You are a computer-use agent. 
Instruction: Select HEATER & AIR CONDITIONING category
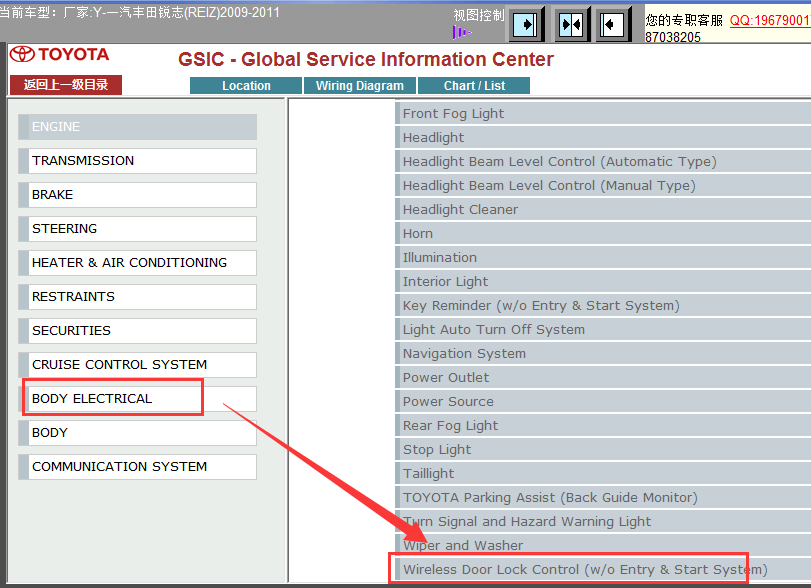point(138,263)
